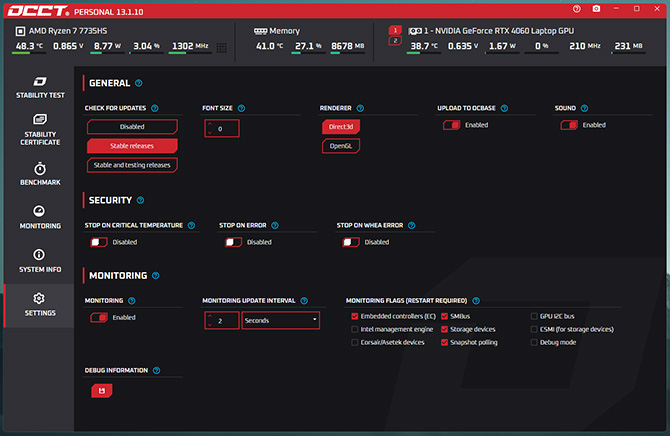Go to the Benchmark section
670x436 pixels.
tap(40, 174)
